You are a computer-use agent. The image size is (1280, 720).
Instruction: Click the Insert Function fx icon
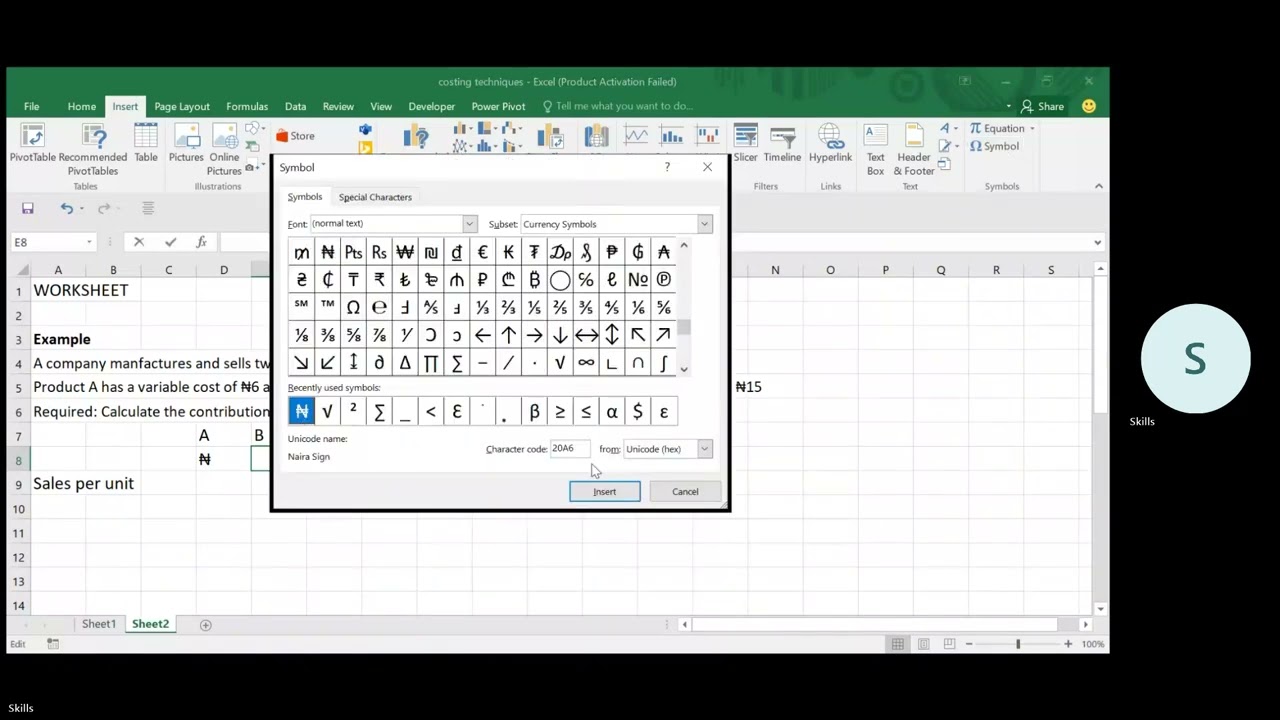pos(201,242)
